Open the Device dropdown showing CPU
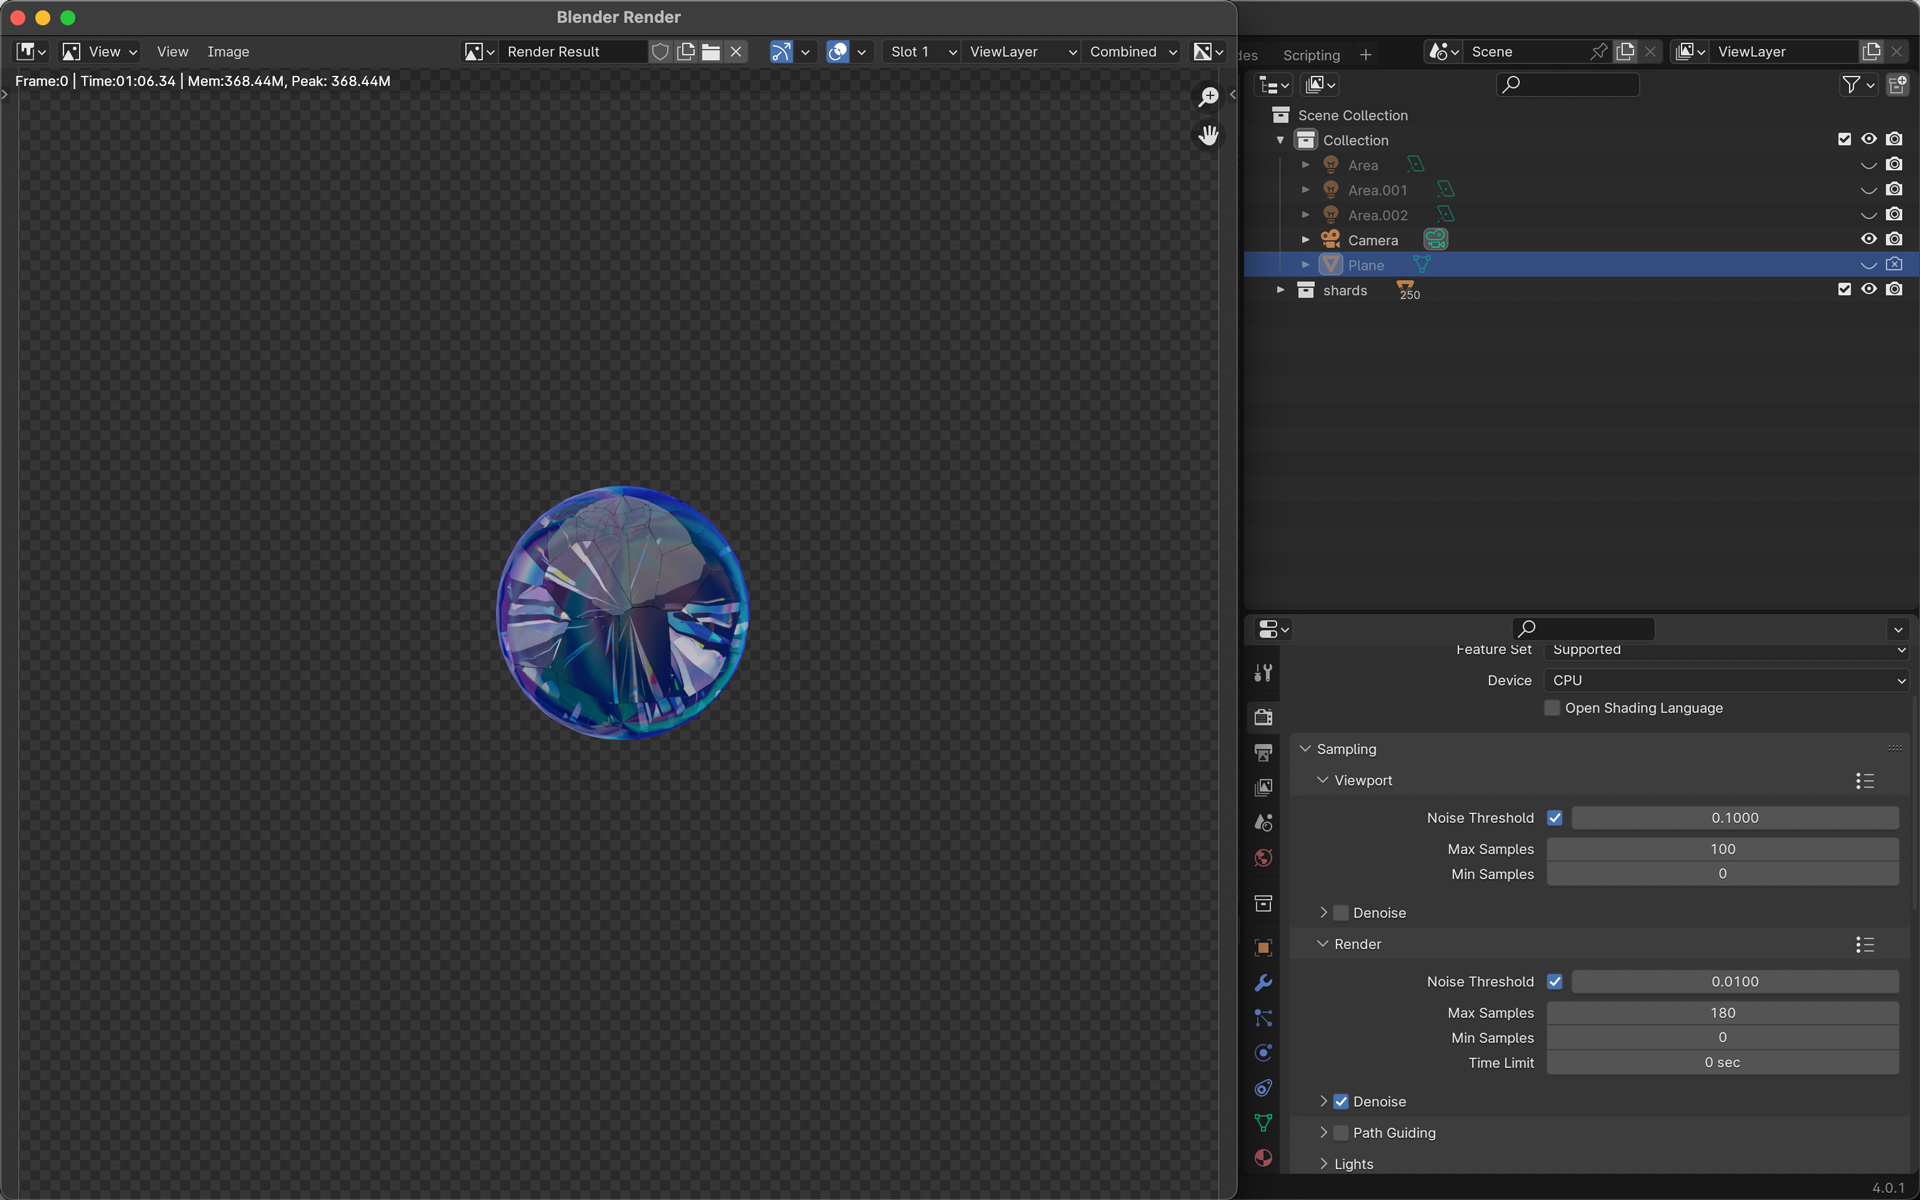 pyautogui.click(x=1724, y=680)
